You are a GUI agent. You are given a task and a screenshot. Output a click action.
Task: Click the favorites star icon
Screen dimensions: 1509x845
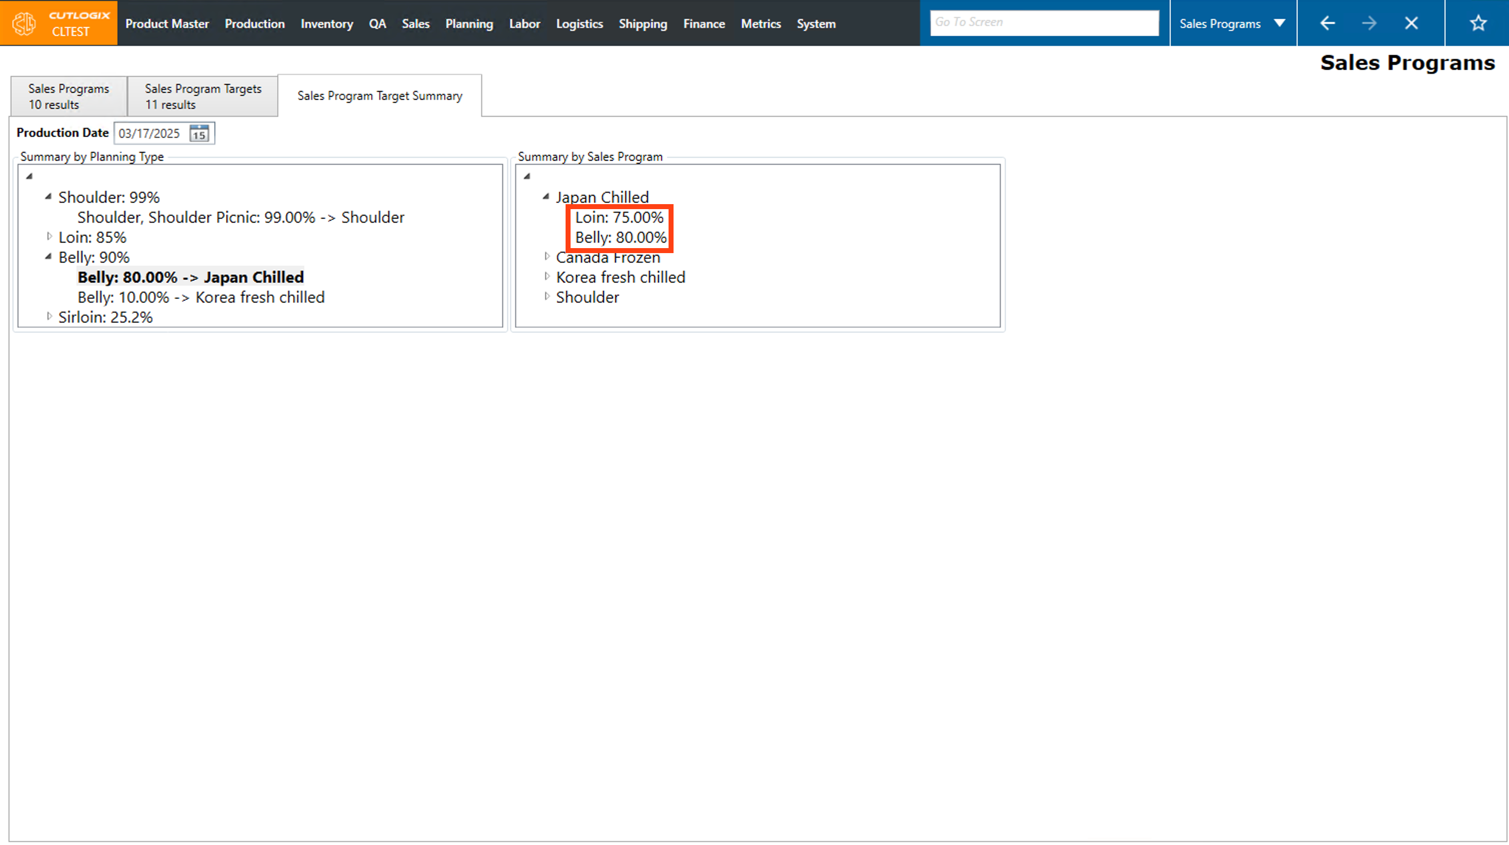[x=1477, y=23]
